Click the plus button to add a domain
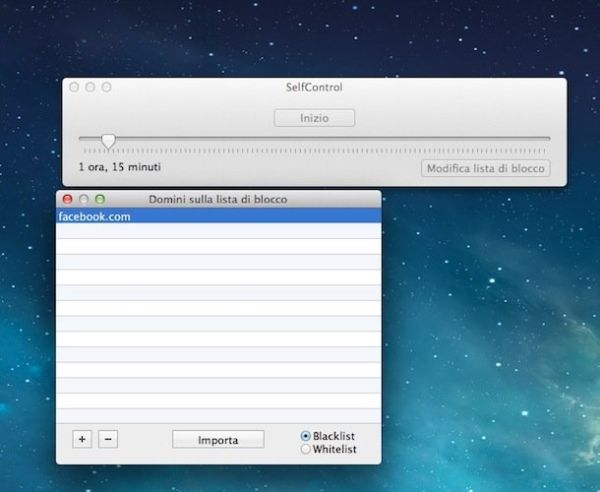The image size is (600, 492). 82,439
